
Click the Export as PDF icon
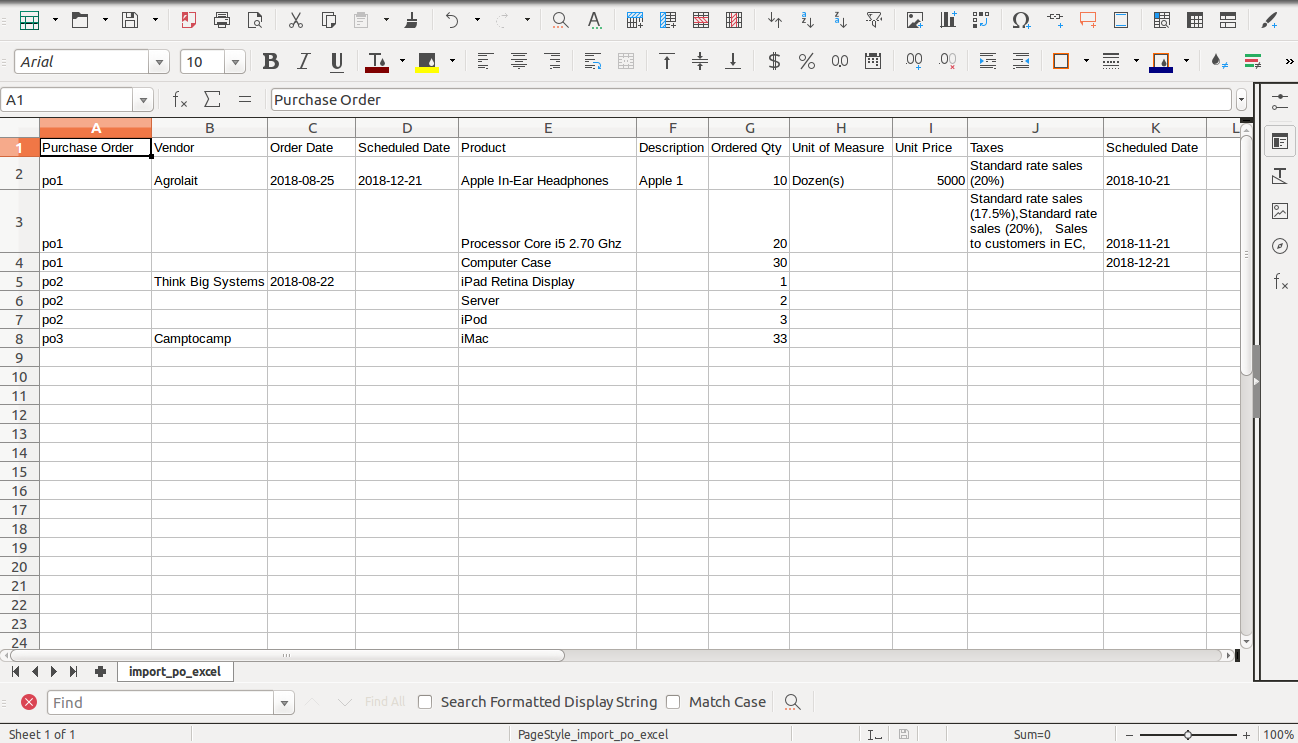(x=189, y=20)
